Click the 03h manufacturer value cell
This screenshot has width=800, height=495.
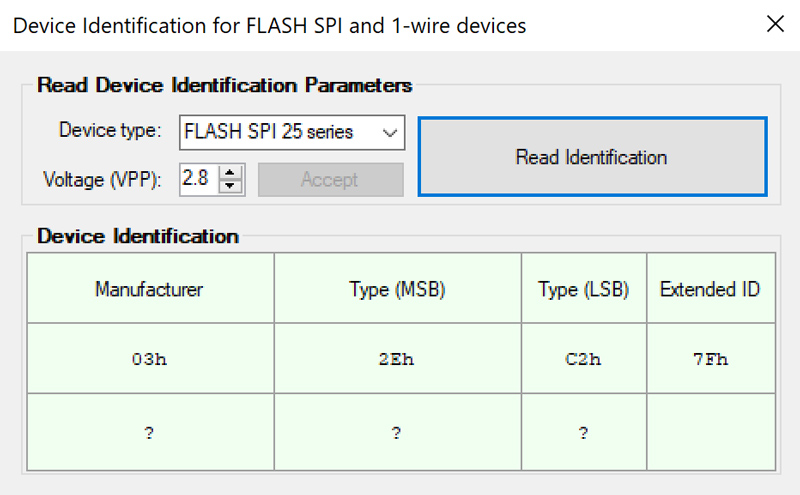click(149, 359)
